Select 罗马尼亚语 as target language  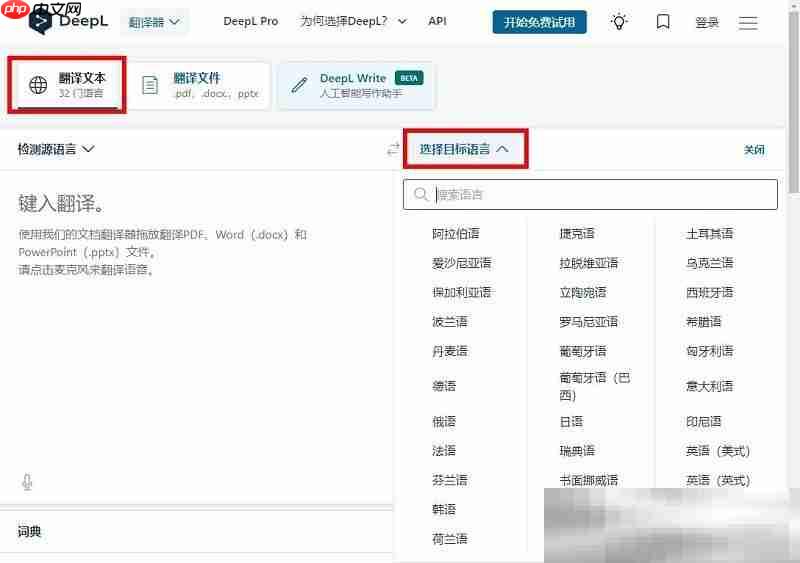pyautogui.click(x=589, y=322)
